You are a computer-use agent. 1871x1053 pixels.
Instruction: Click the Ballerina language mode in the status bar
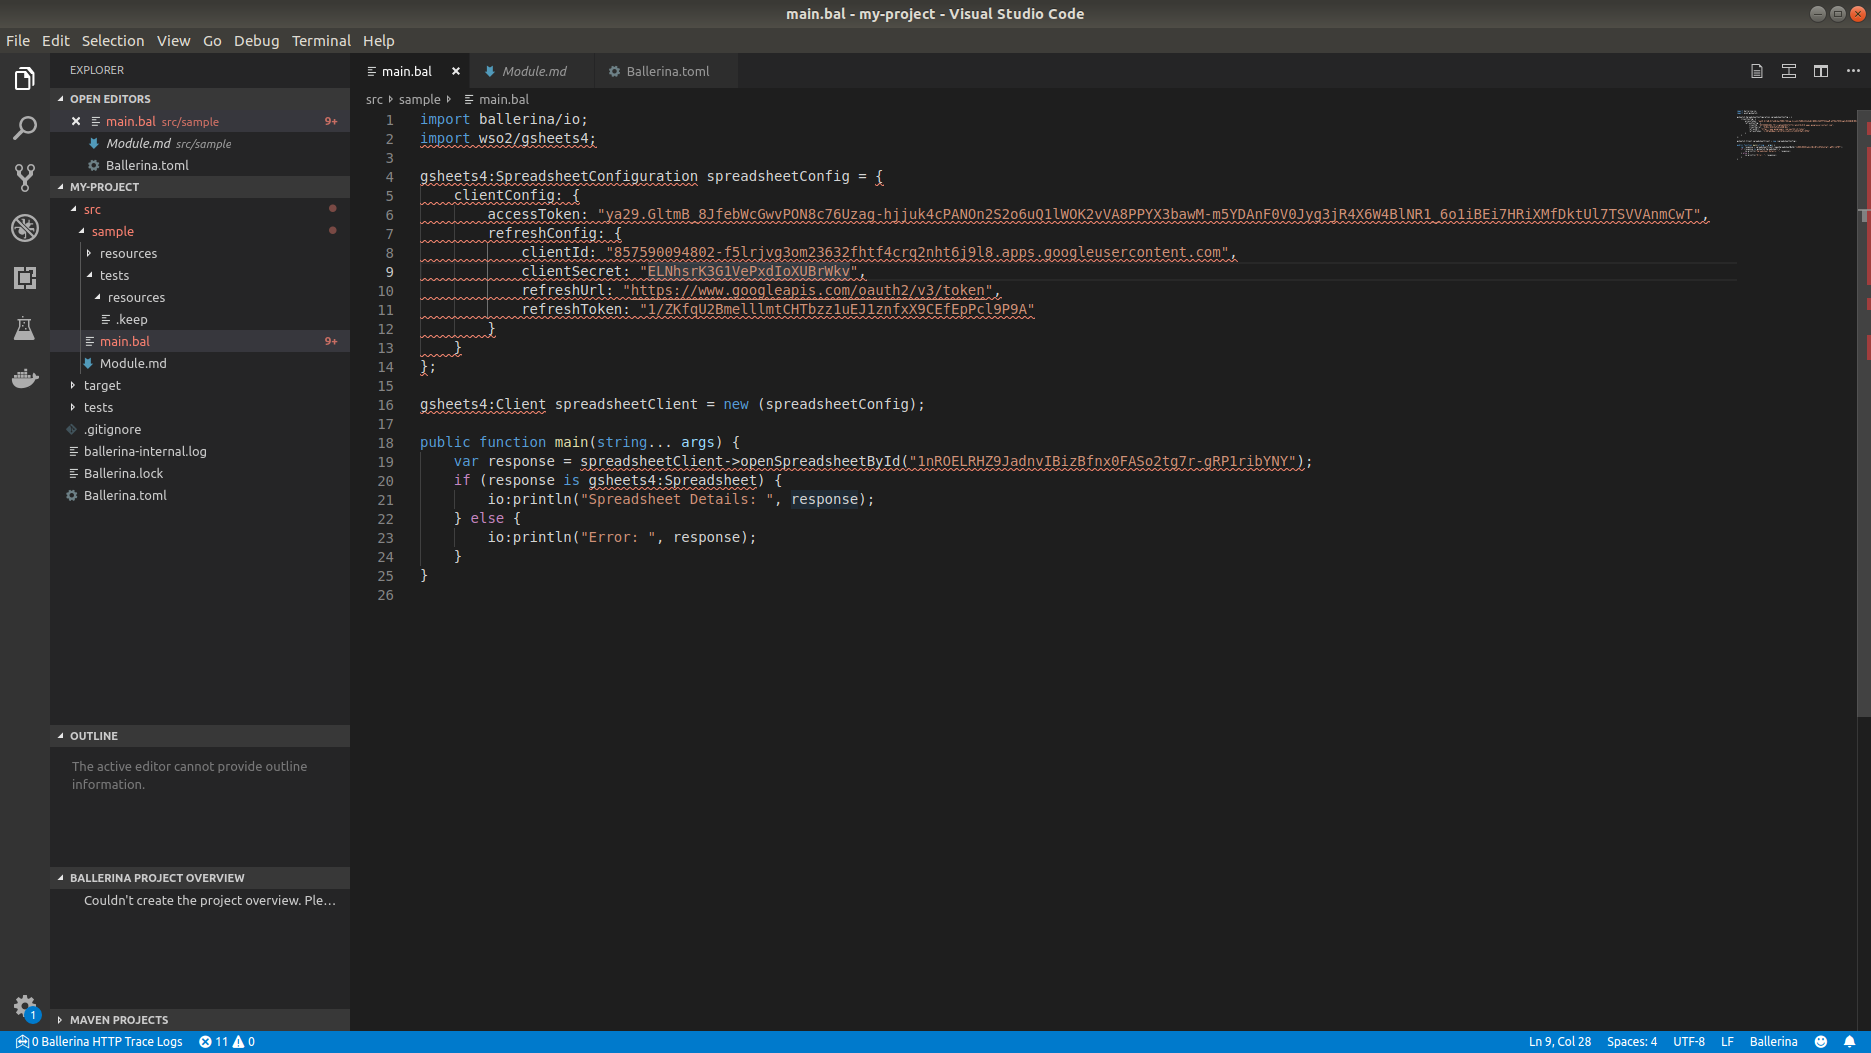[1773, 1041]
